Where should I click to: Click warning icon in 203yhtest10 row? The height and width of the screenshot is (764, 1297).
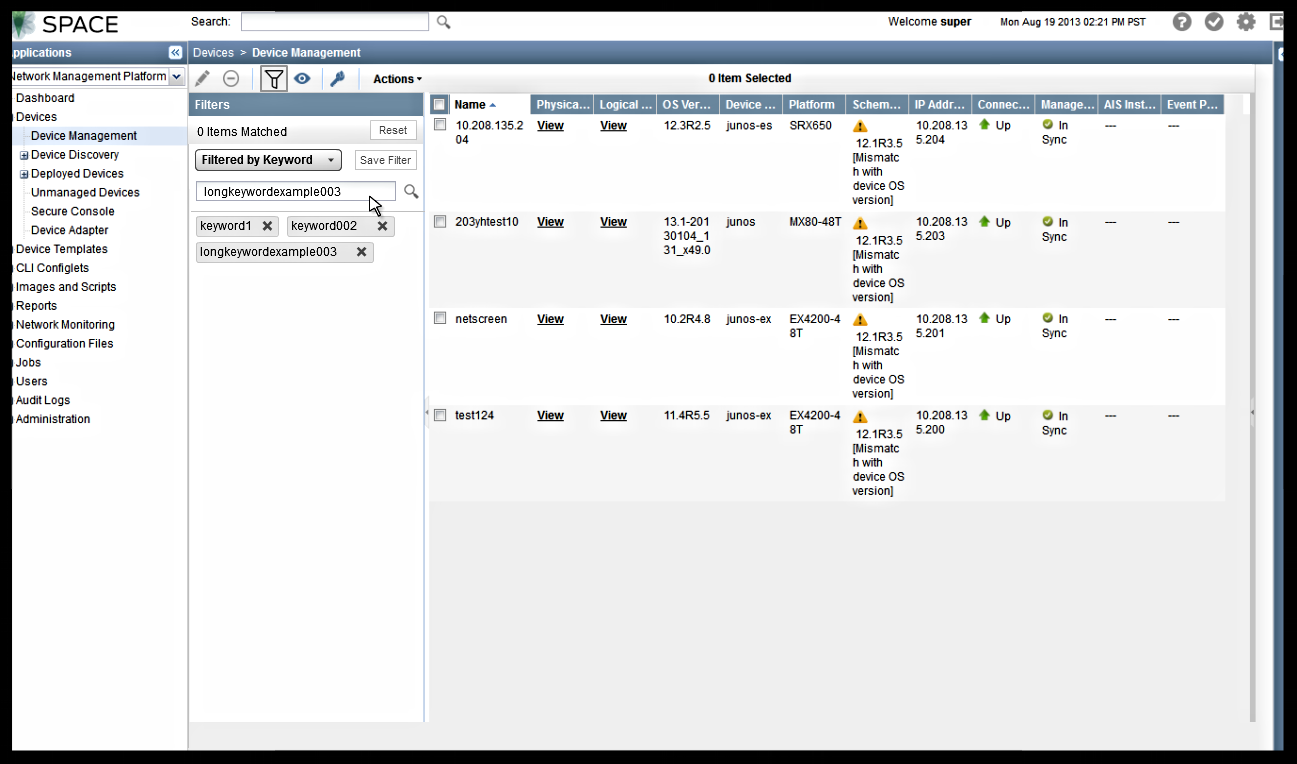pyautogui.click(x=860, y=224)
